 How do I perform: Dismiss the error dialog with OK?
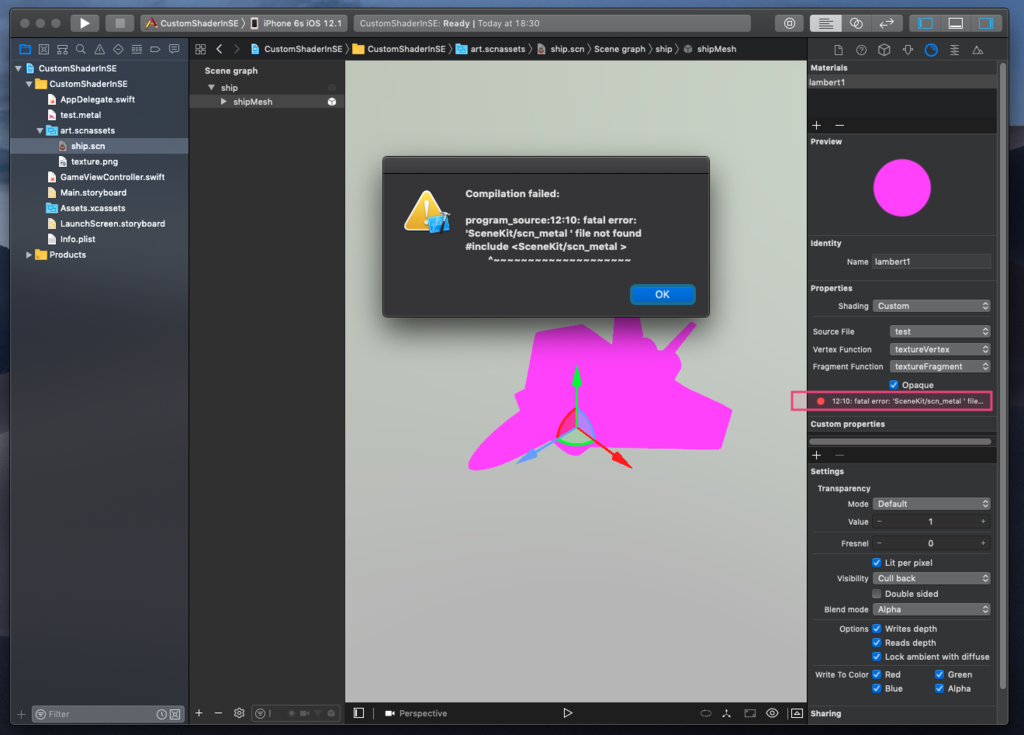662,295
